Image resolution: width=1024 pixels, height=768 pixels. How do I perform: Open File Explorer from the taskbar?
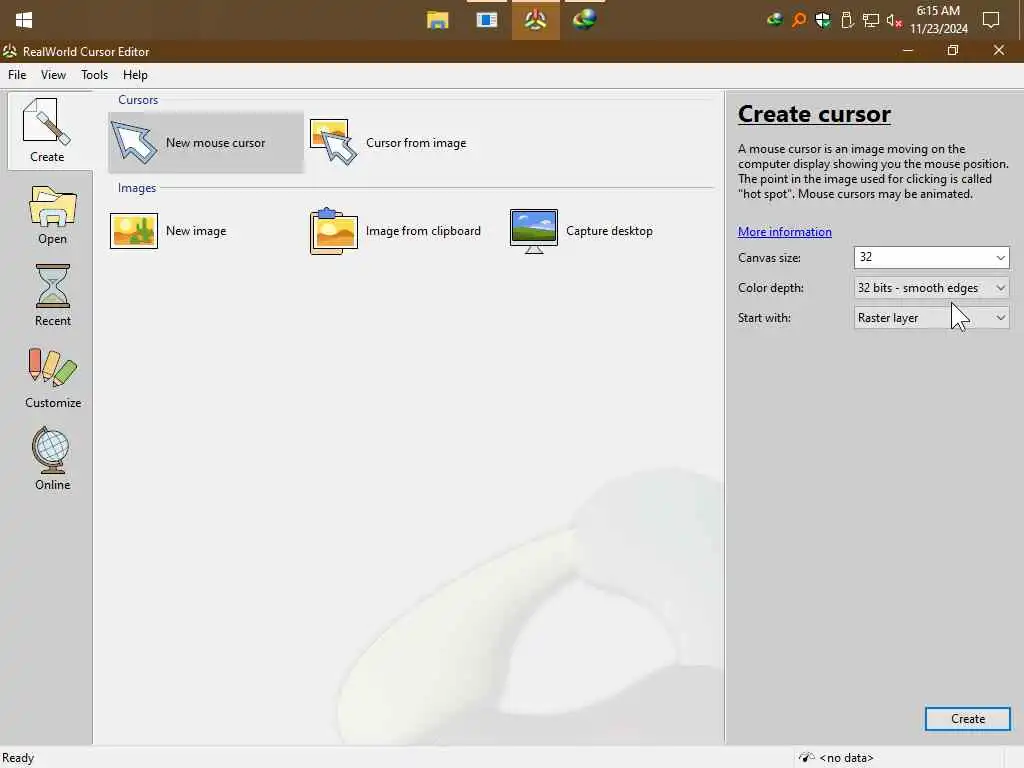[438, 20]
